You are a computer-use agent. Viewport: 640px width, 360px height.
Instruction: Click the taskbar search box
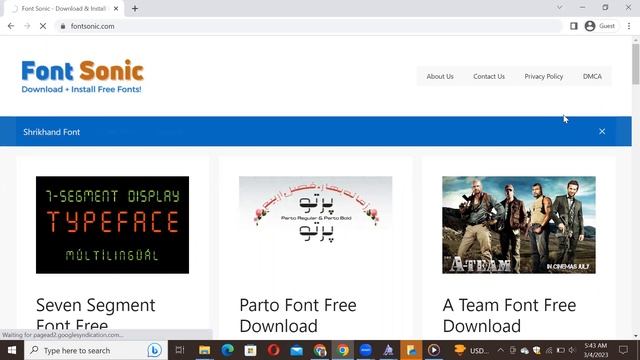tap(96, 350)
